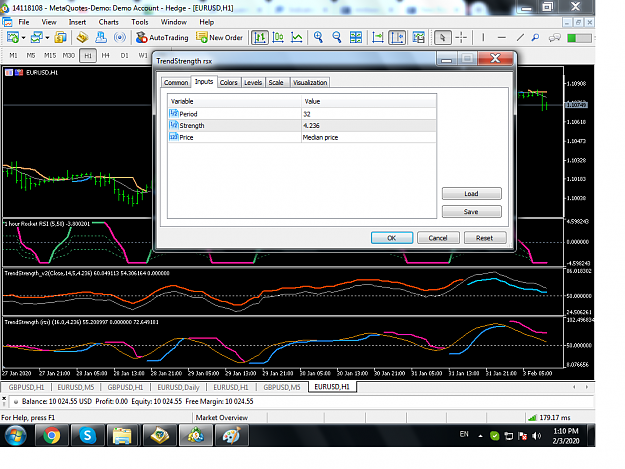
Task: Edit the Strength value 4.236
Action: [369, 126]
